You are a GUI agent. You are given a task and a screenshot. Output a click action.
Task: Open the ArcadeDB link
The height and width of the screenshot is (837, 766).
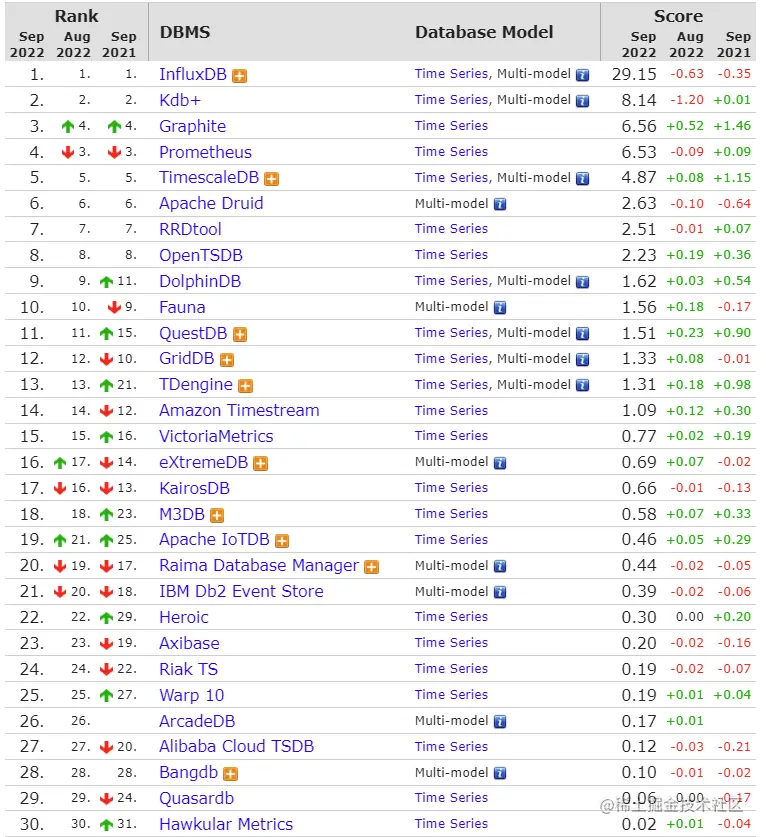[197, 721]
